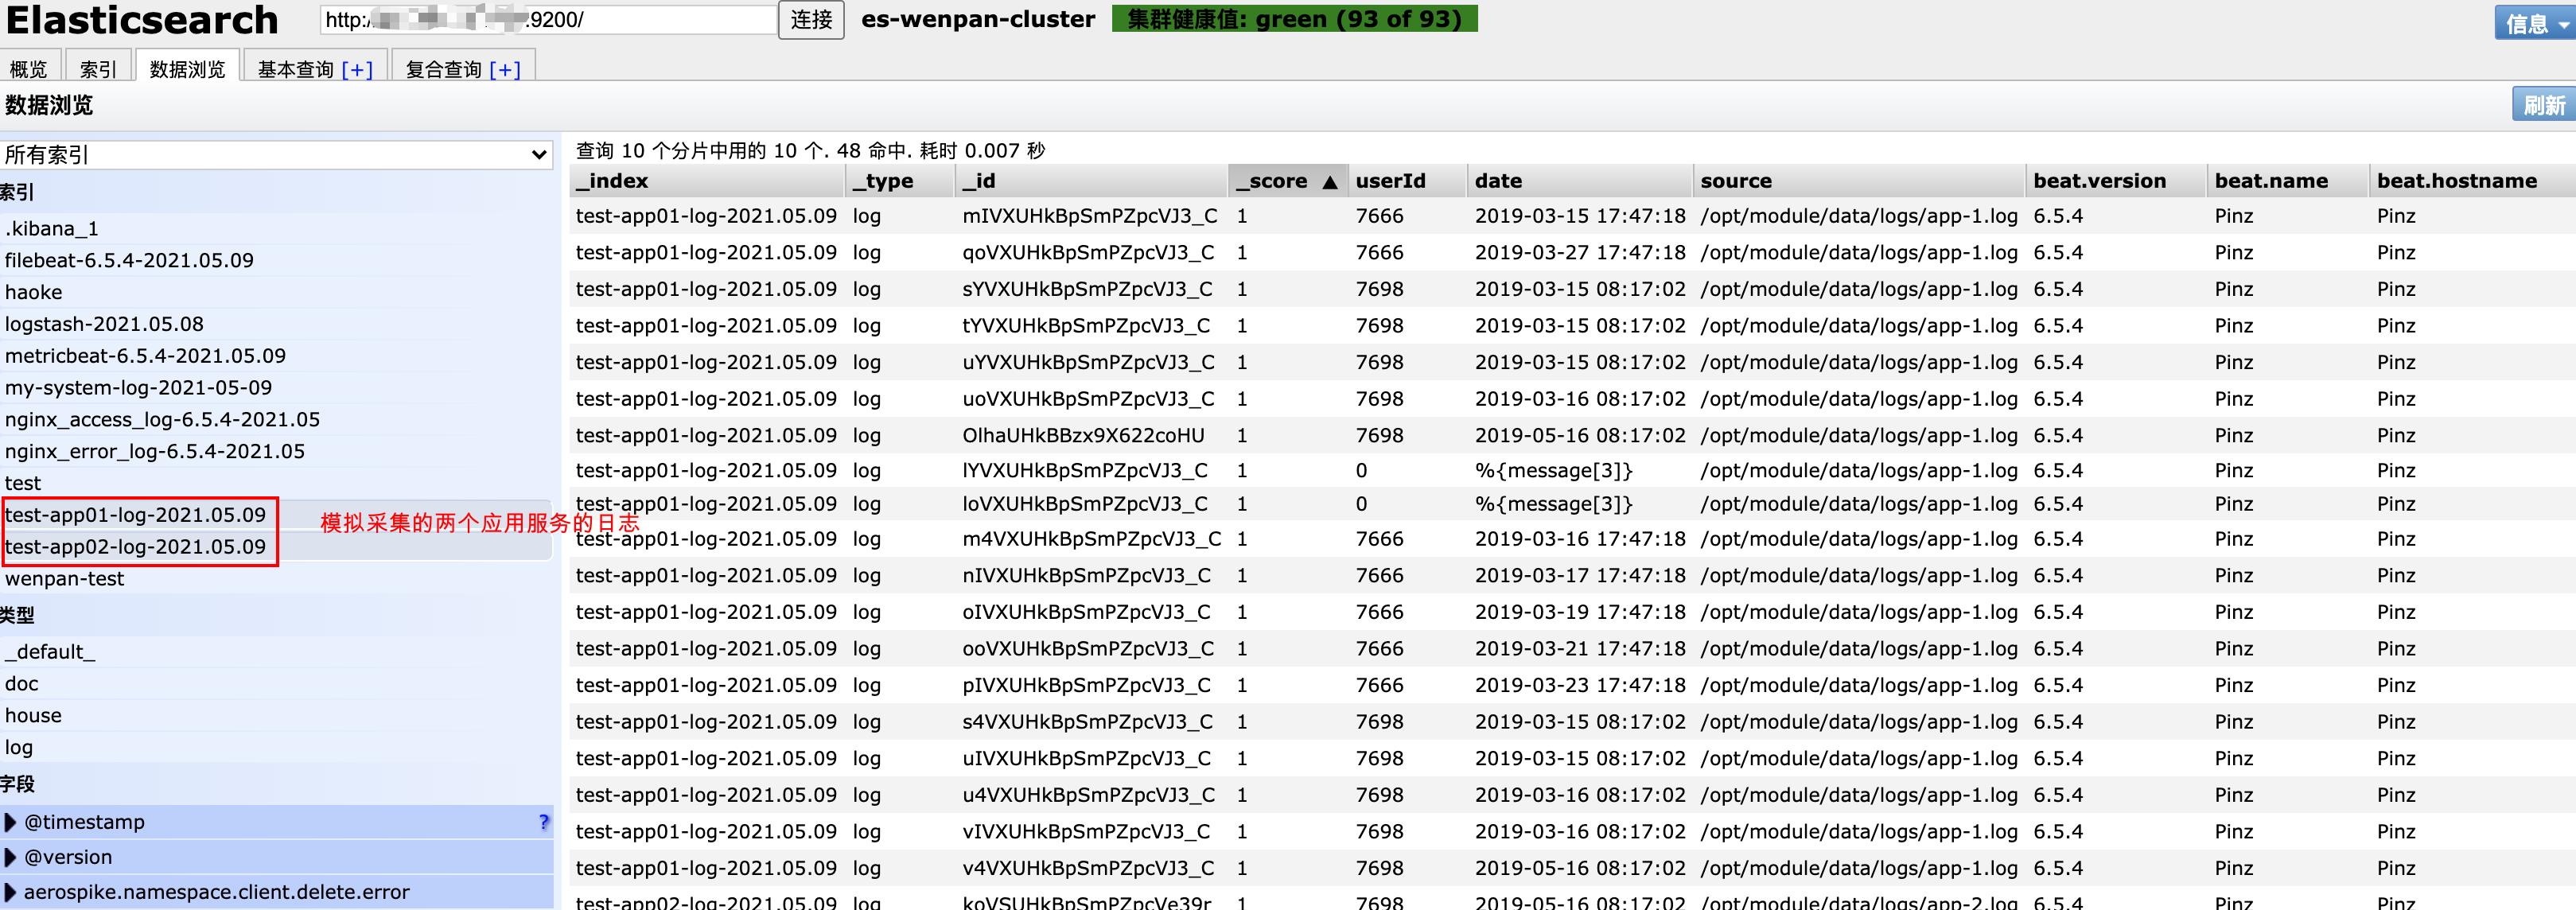The width and height of the screenshot is (2576, 910).
Task: Click the 连接 connect button
Action: (811, 20)
